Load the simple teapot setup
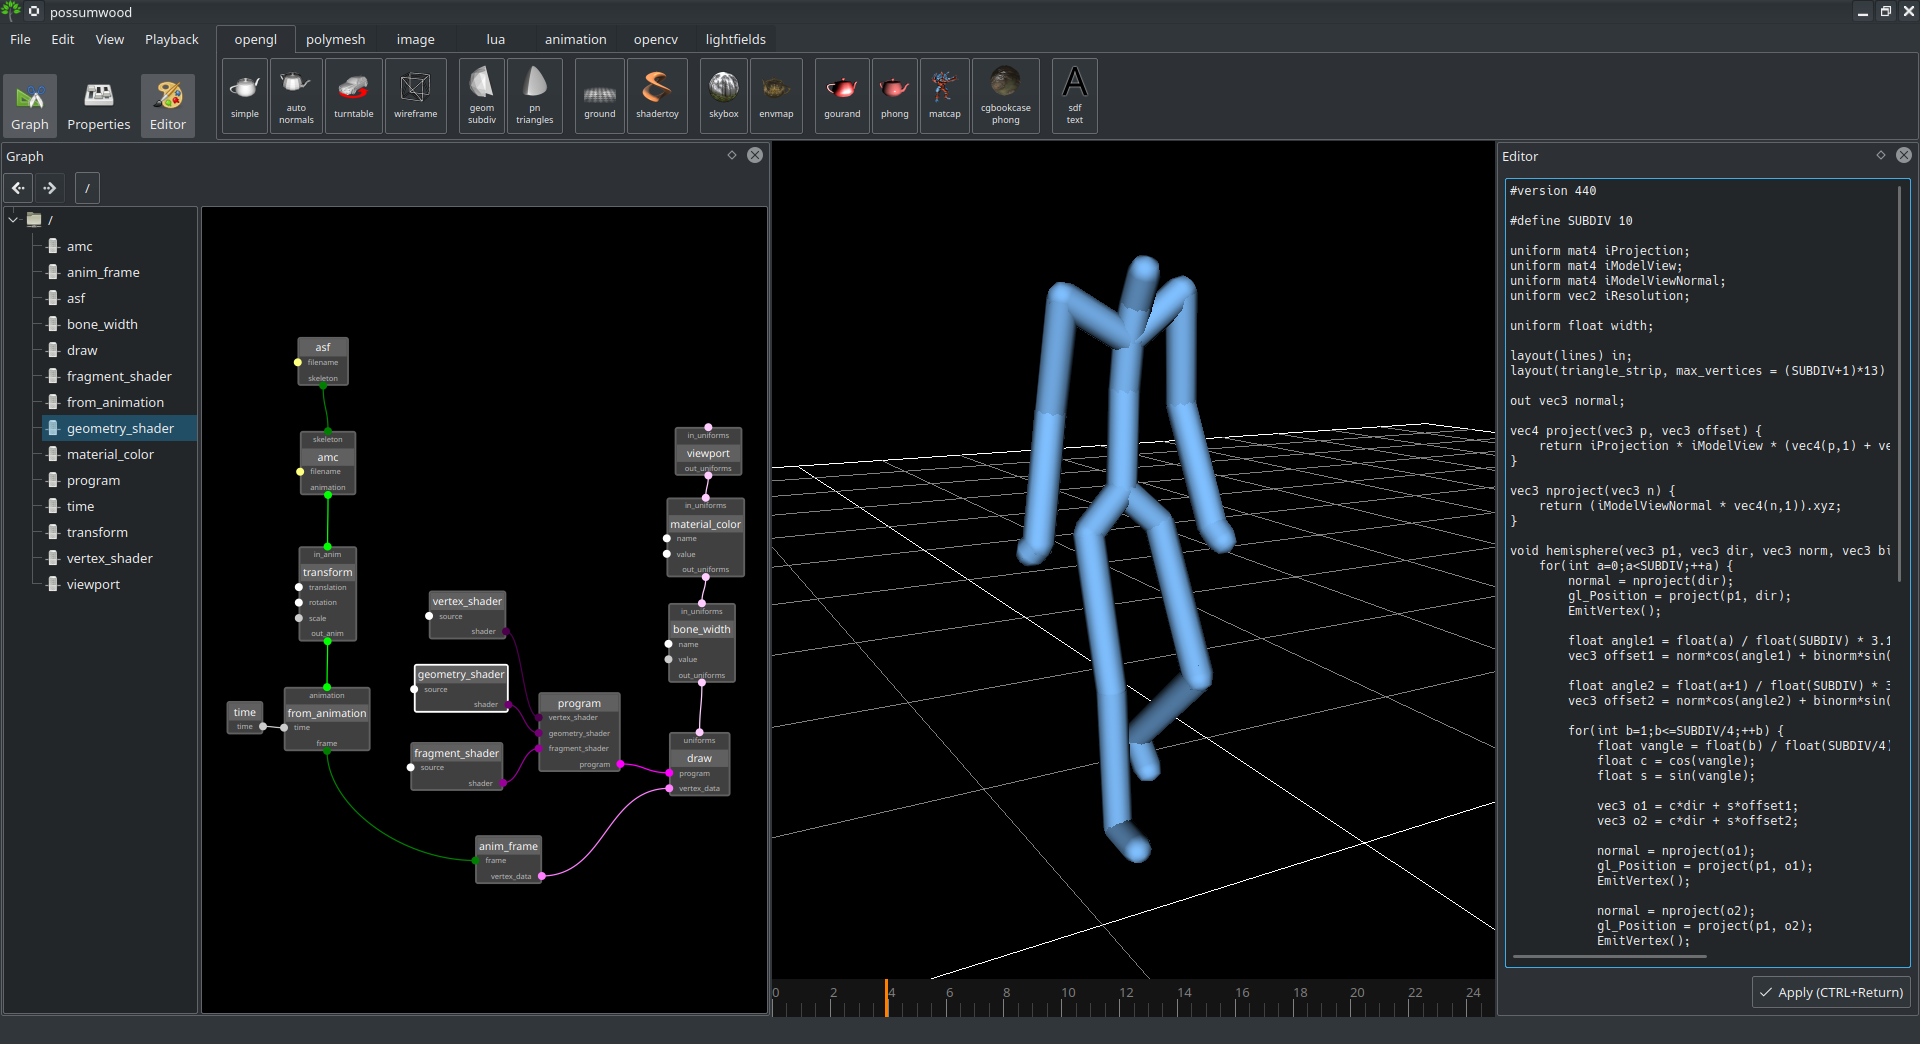This screenshot has width=1920, height=1044. click(x=245, y=96)
